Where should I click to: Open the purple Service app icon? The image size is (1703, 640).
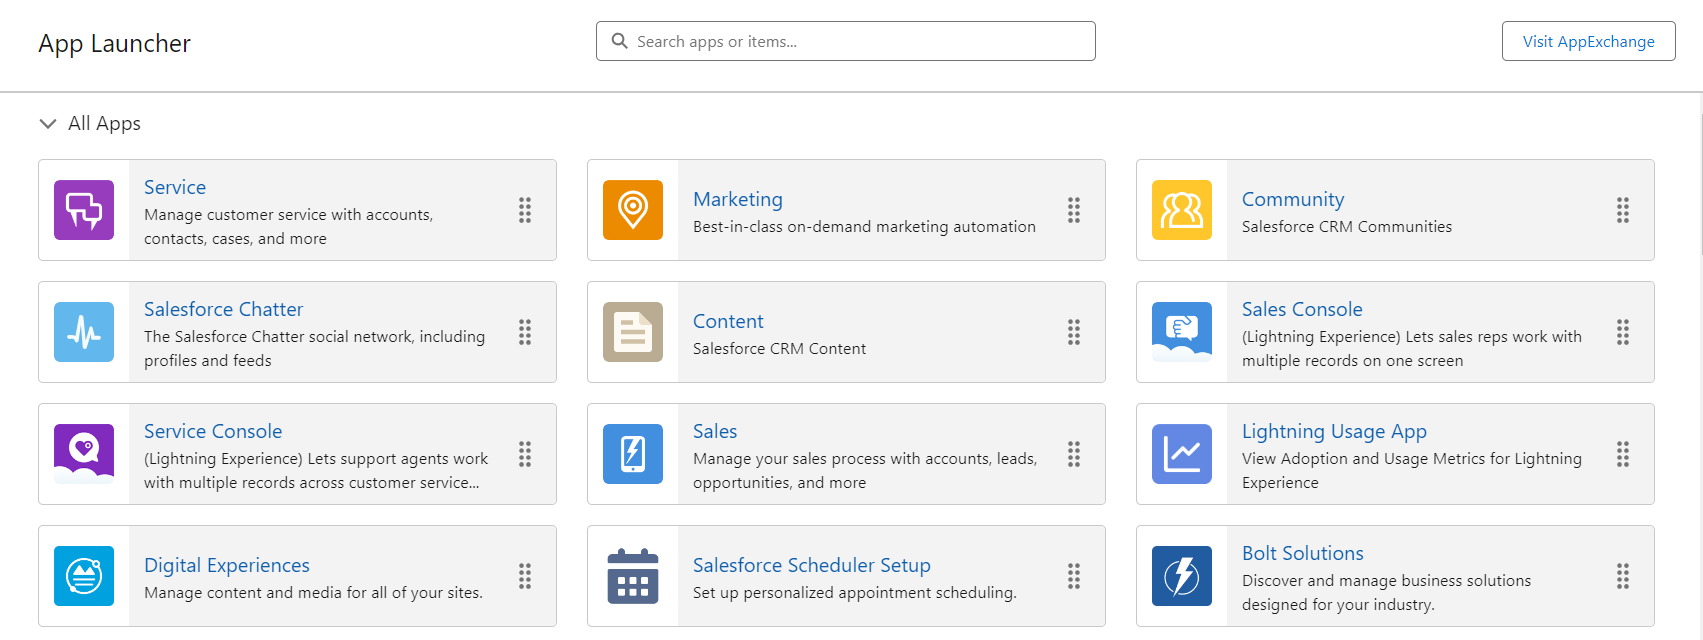[84, 210]
